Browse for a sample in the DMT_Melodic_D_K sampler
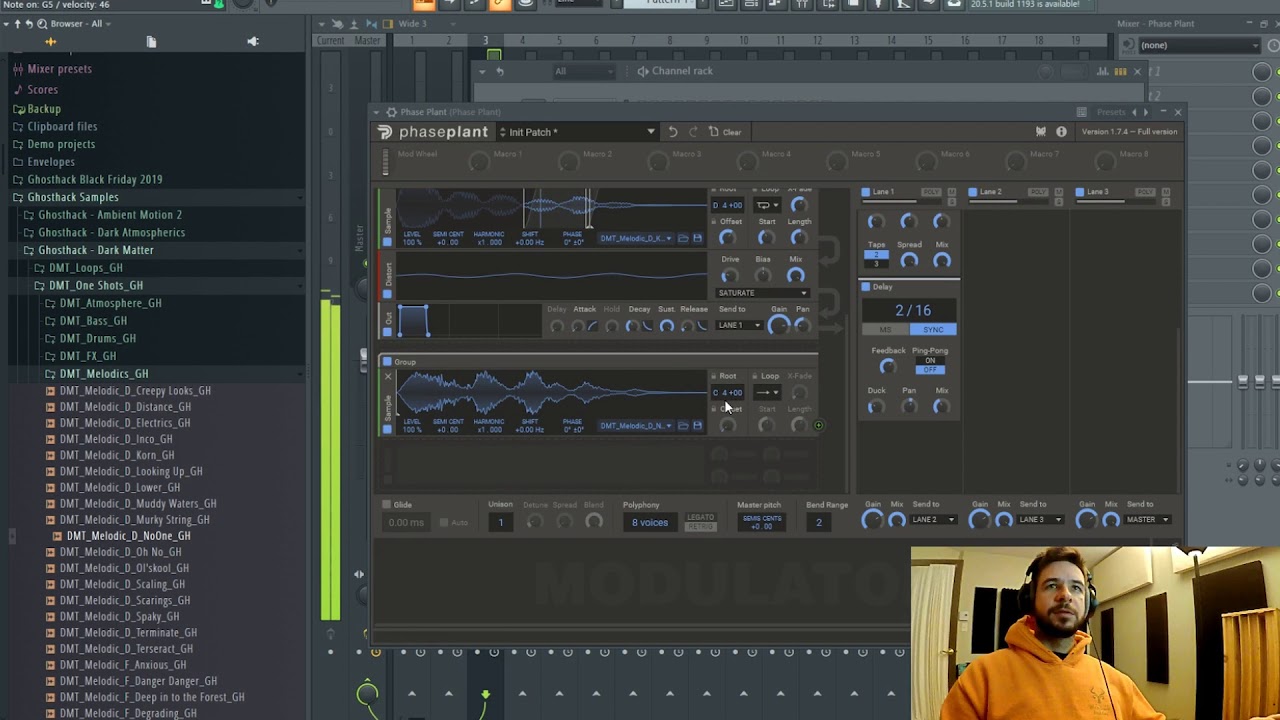1280x720 pixels. (x=683, y=239)
